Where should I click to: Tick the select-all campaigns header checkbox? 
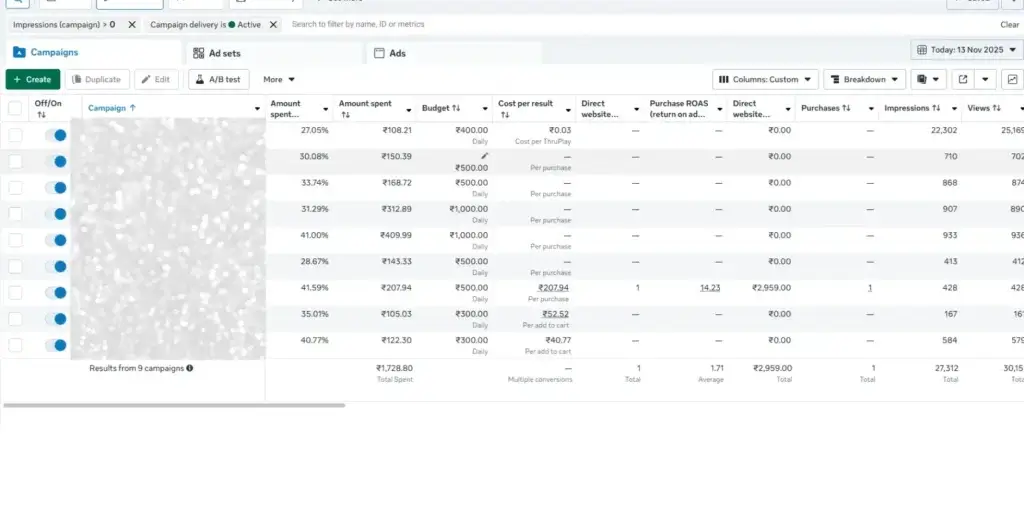click(x=15, y=108)
